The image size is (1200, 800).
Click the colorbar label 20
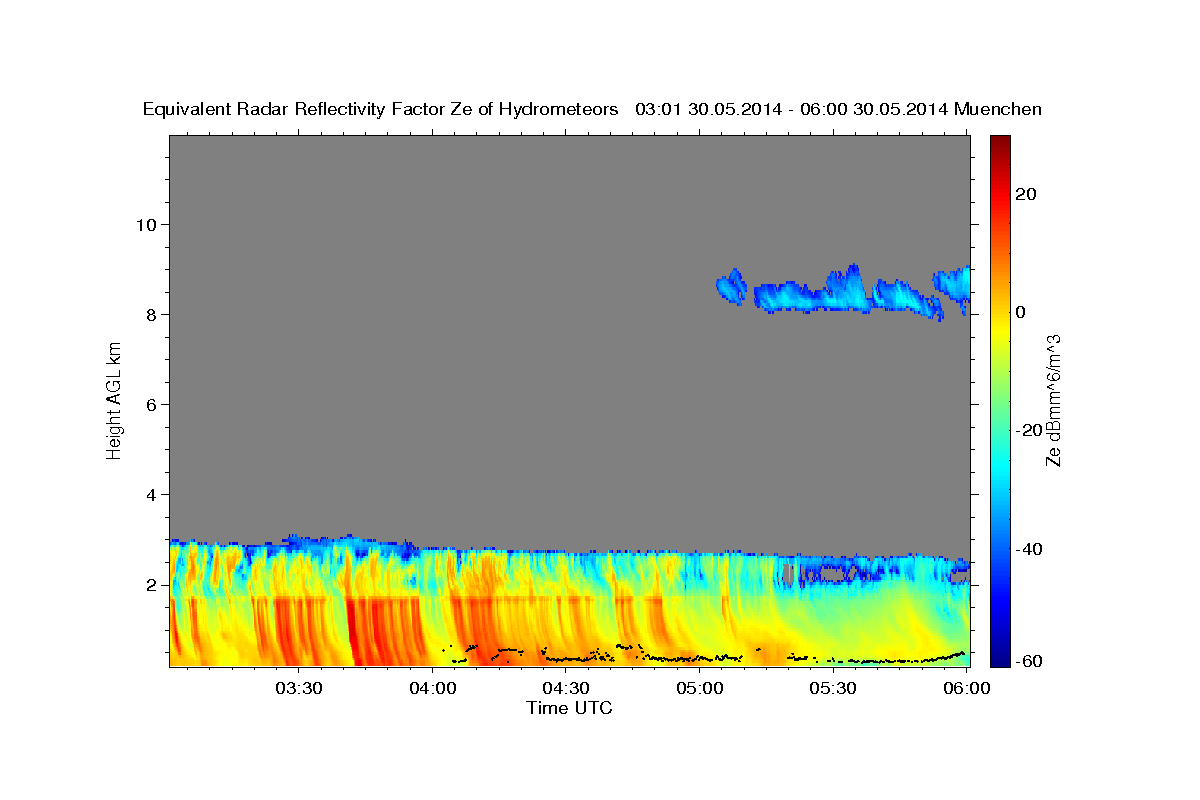point(1026,194)
